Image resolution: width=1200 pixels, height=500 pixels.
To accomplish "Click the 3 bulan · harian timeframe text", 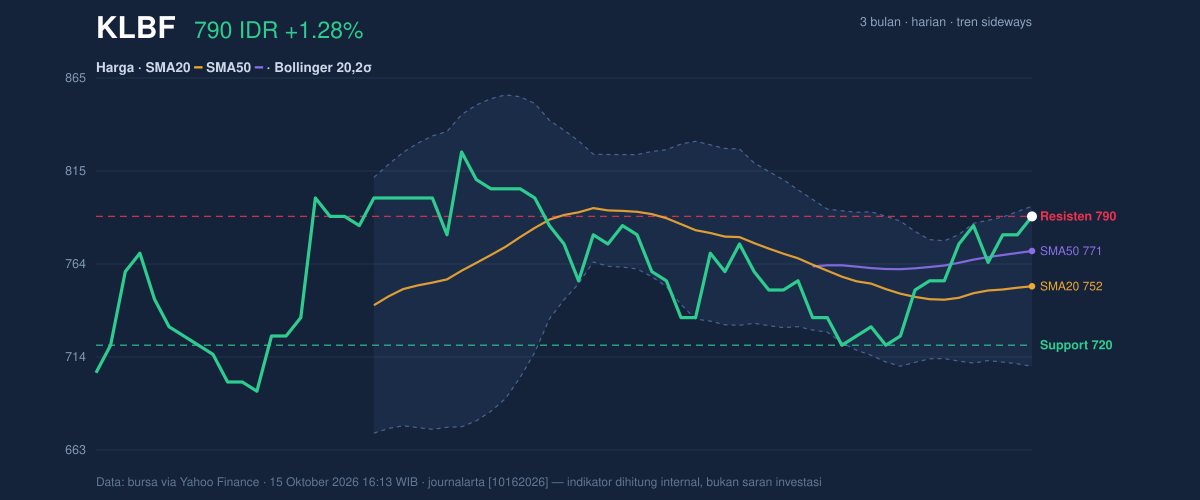I will (902, 22).
